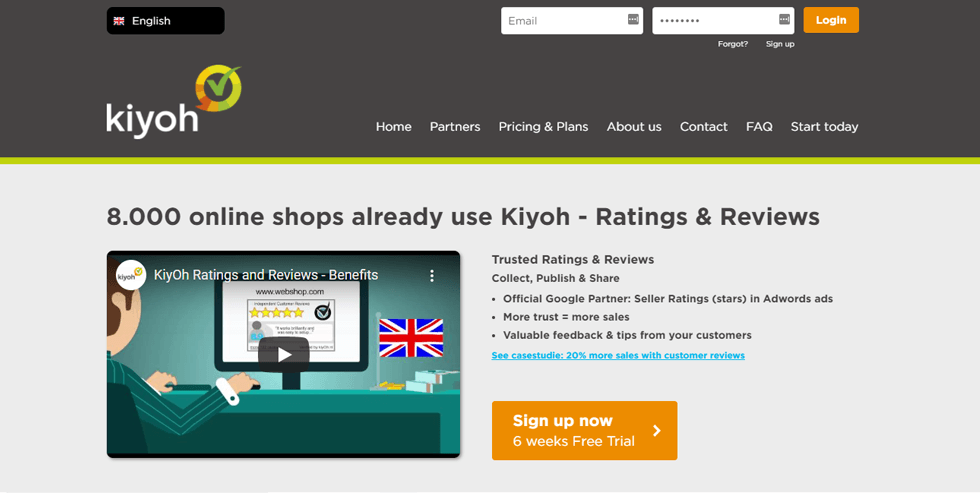Click the UK flag icon beside English
Image resolution: width=980 pixels, height=493 pixels.
coord(119,21)
